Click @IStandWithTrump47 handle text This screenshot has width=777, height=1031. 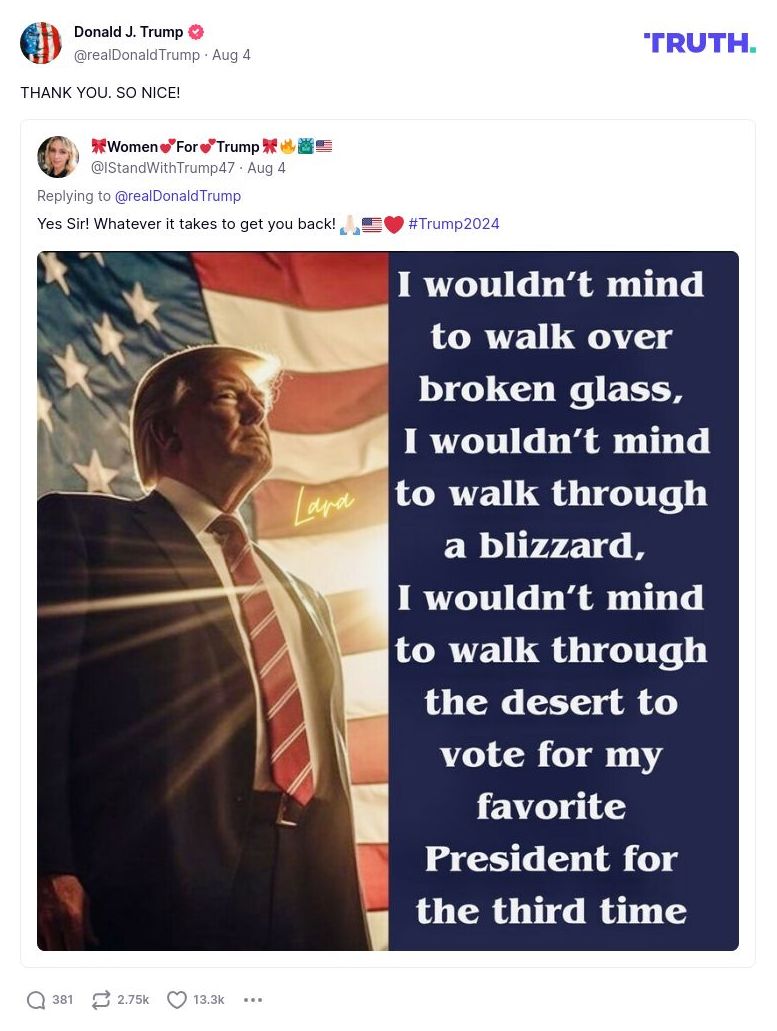click(x=163, y=168)
